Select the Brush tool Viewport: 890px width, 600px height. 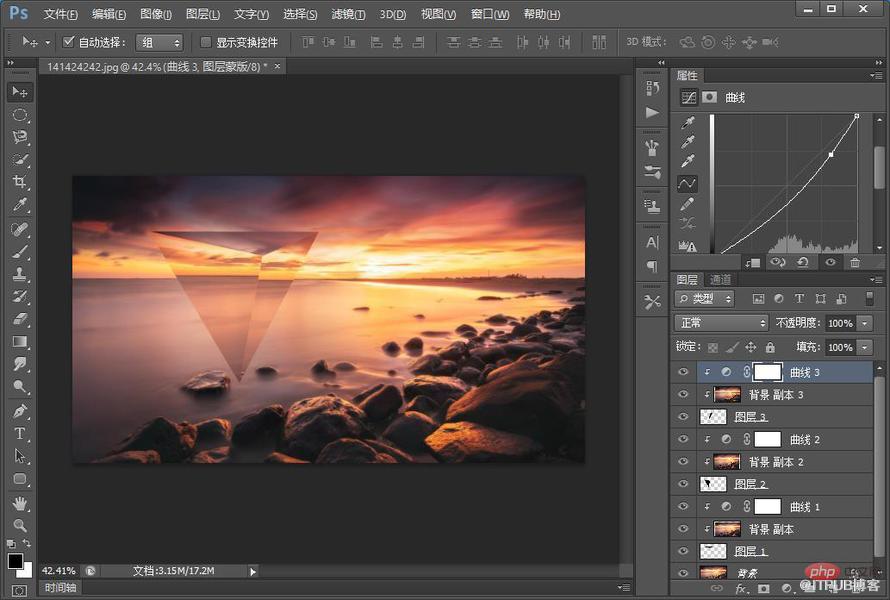point(19,251)
